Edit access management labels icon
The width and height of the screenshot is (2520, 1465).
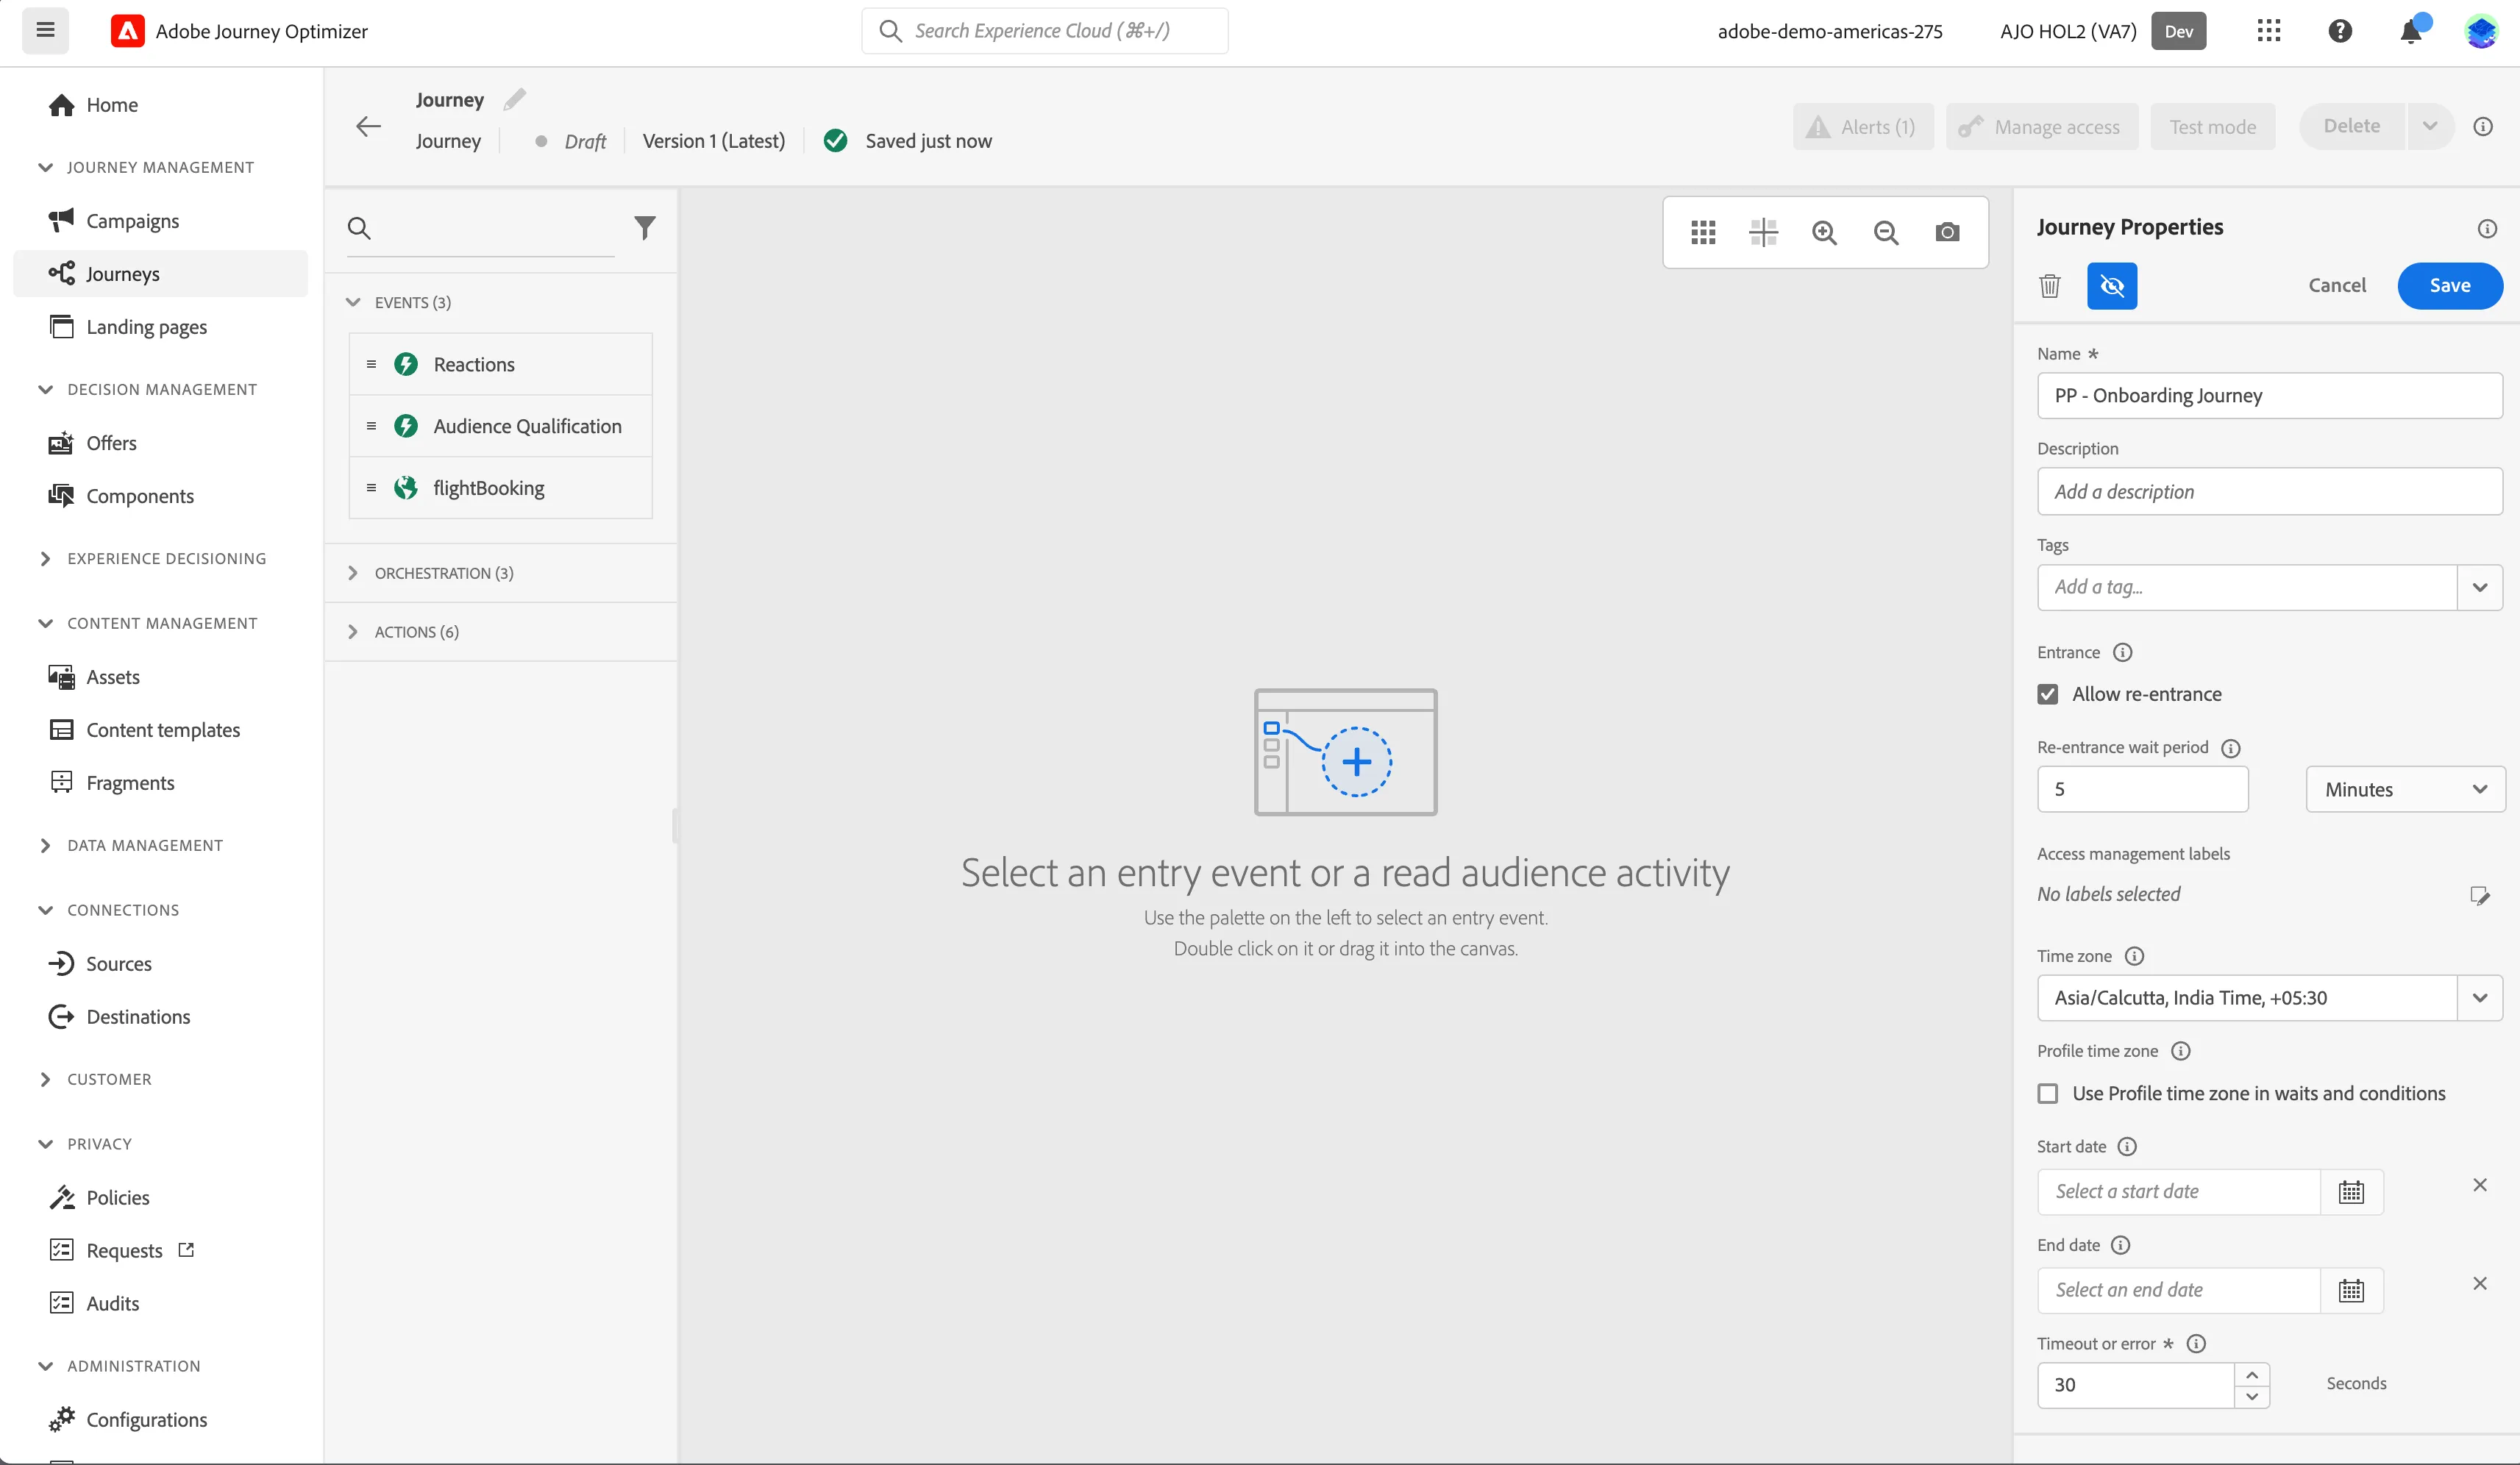pos(2480,895)
